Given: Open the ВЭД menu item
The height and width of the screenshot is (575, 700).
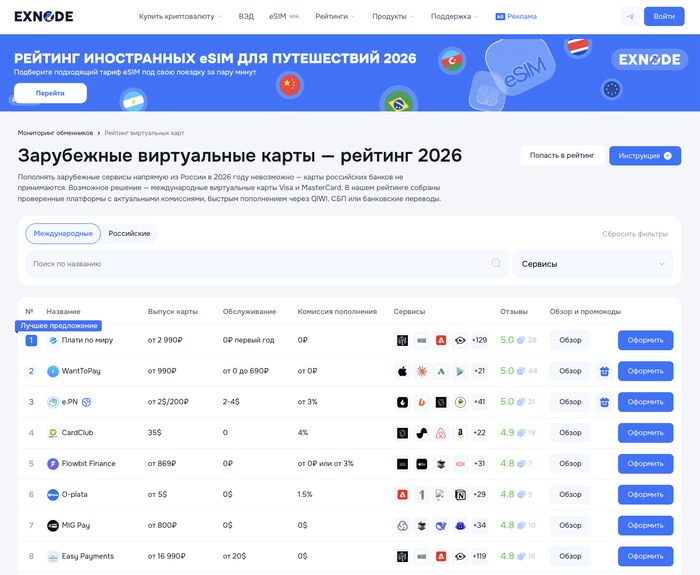Looking at the screenshot, I should 246,17.
